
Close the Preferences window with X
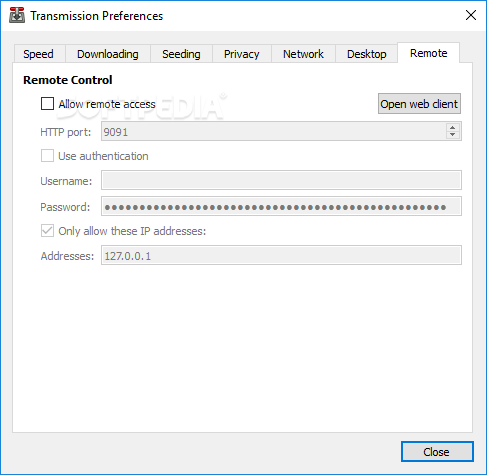(471, 15)
